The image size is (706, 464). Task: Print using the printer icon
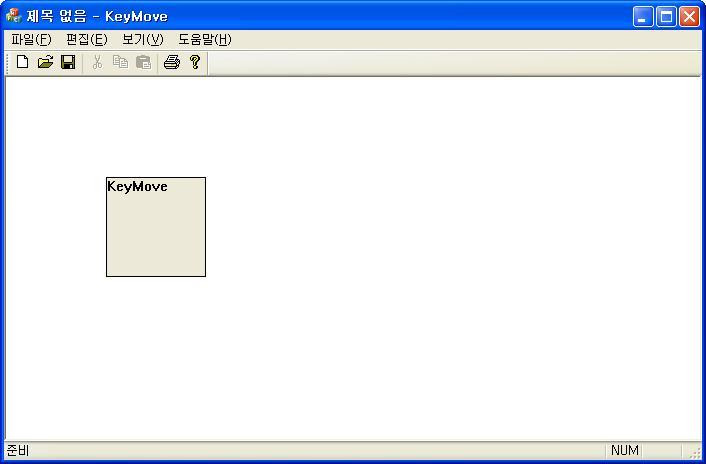pyautogui.click(x=172, y=62)
